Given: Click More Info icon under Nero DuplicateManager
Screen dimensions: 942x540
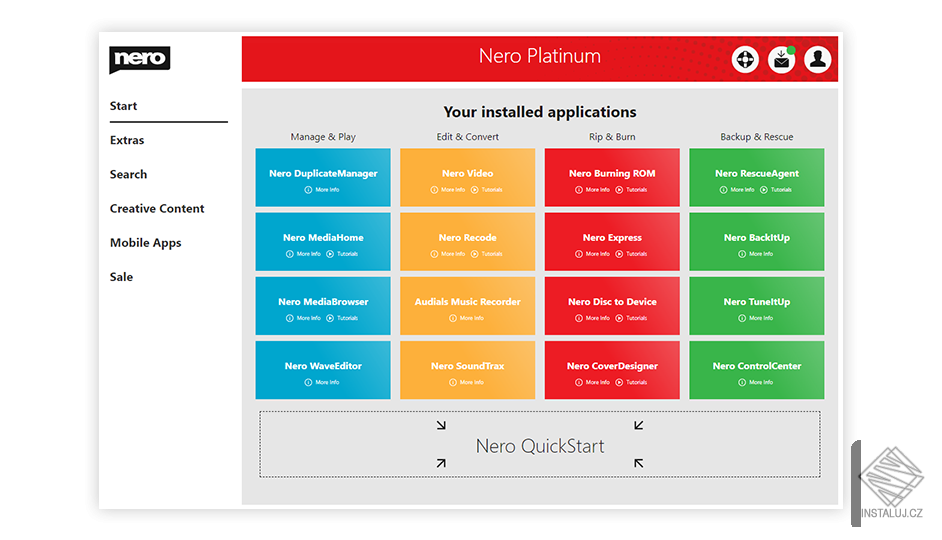Looking at the screenshot, I should (x=308, y=190).
